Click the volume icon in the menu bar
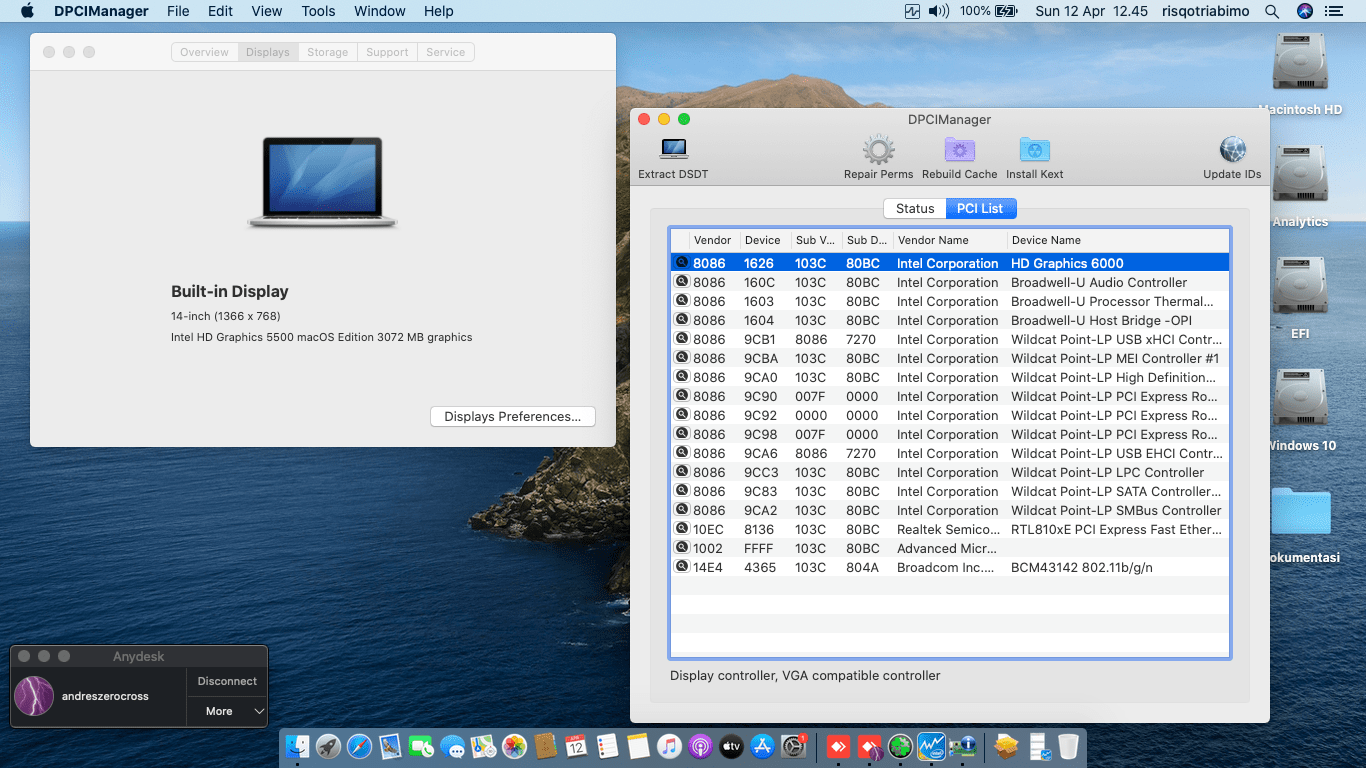The height and width of the screenshot is (768, 1366). coord(939,11)
